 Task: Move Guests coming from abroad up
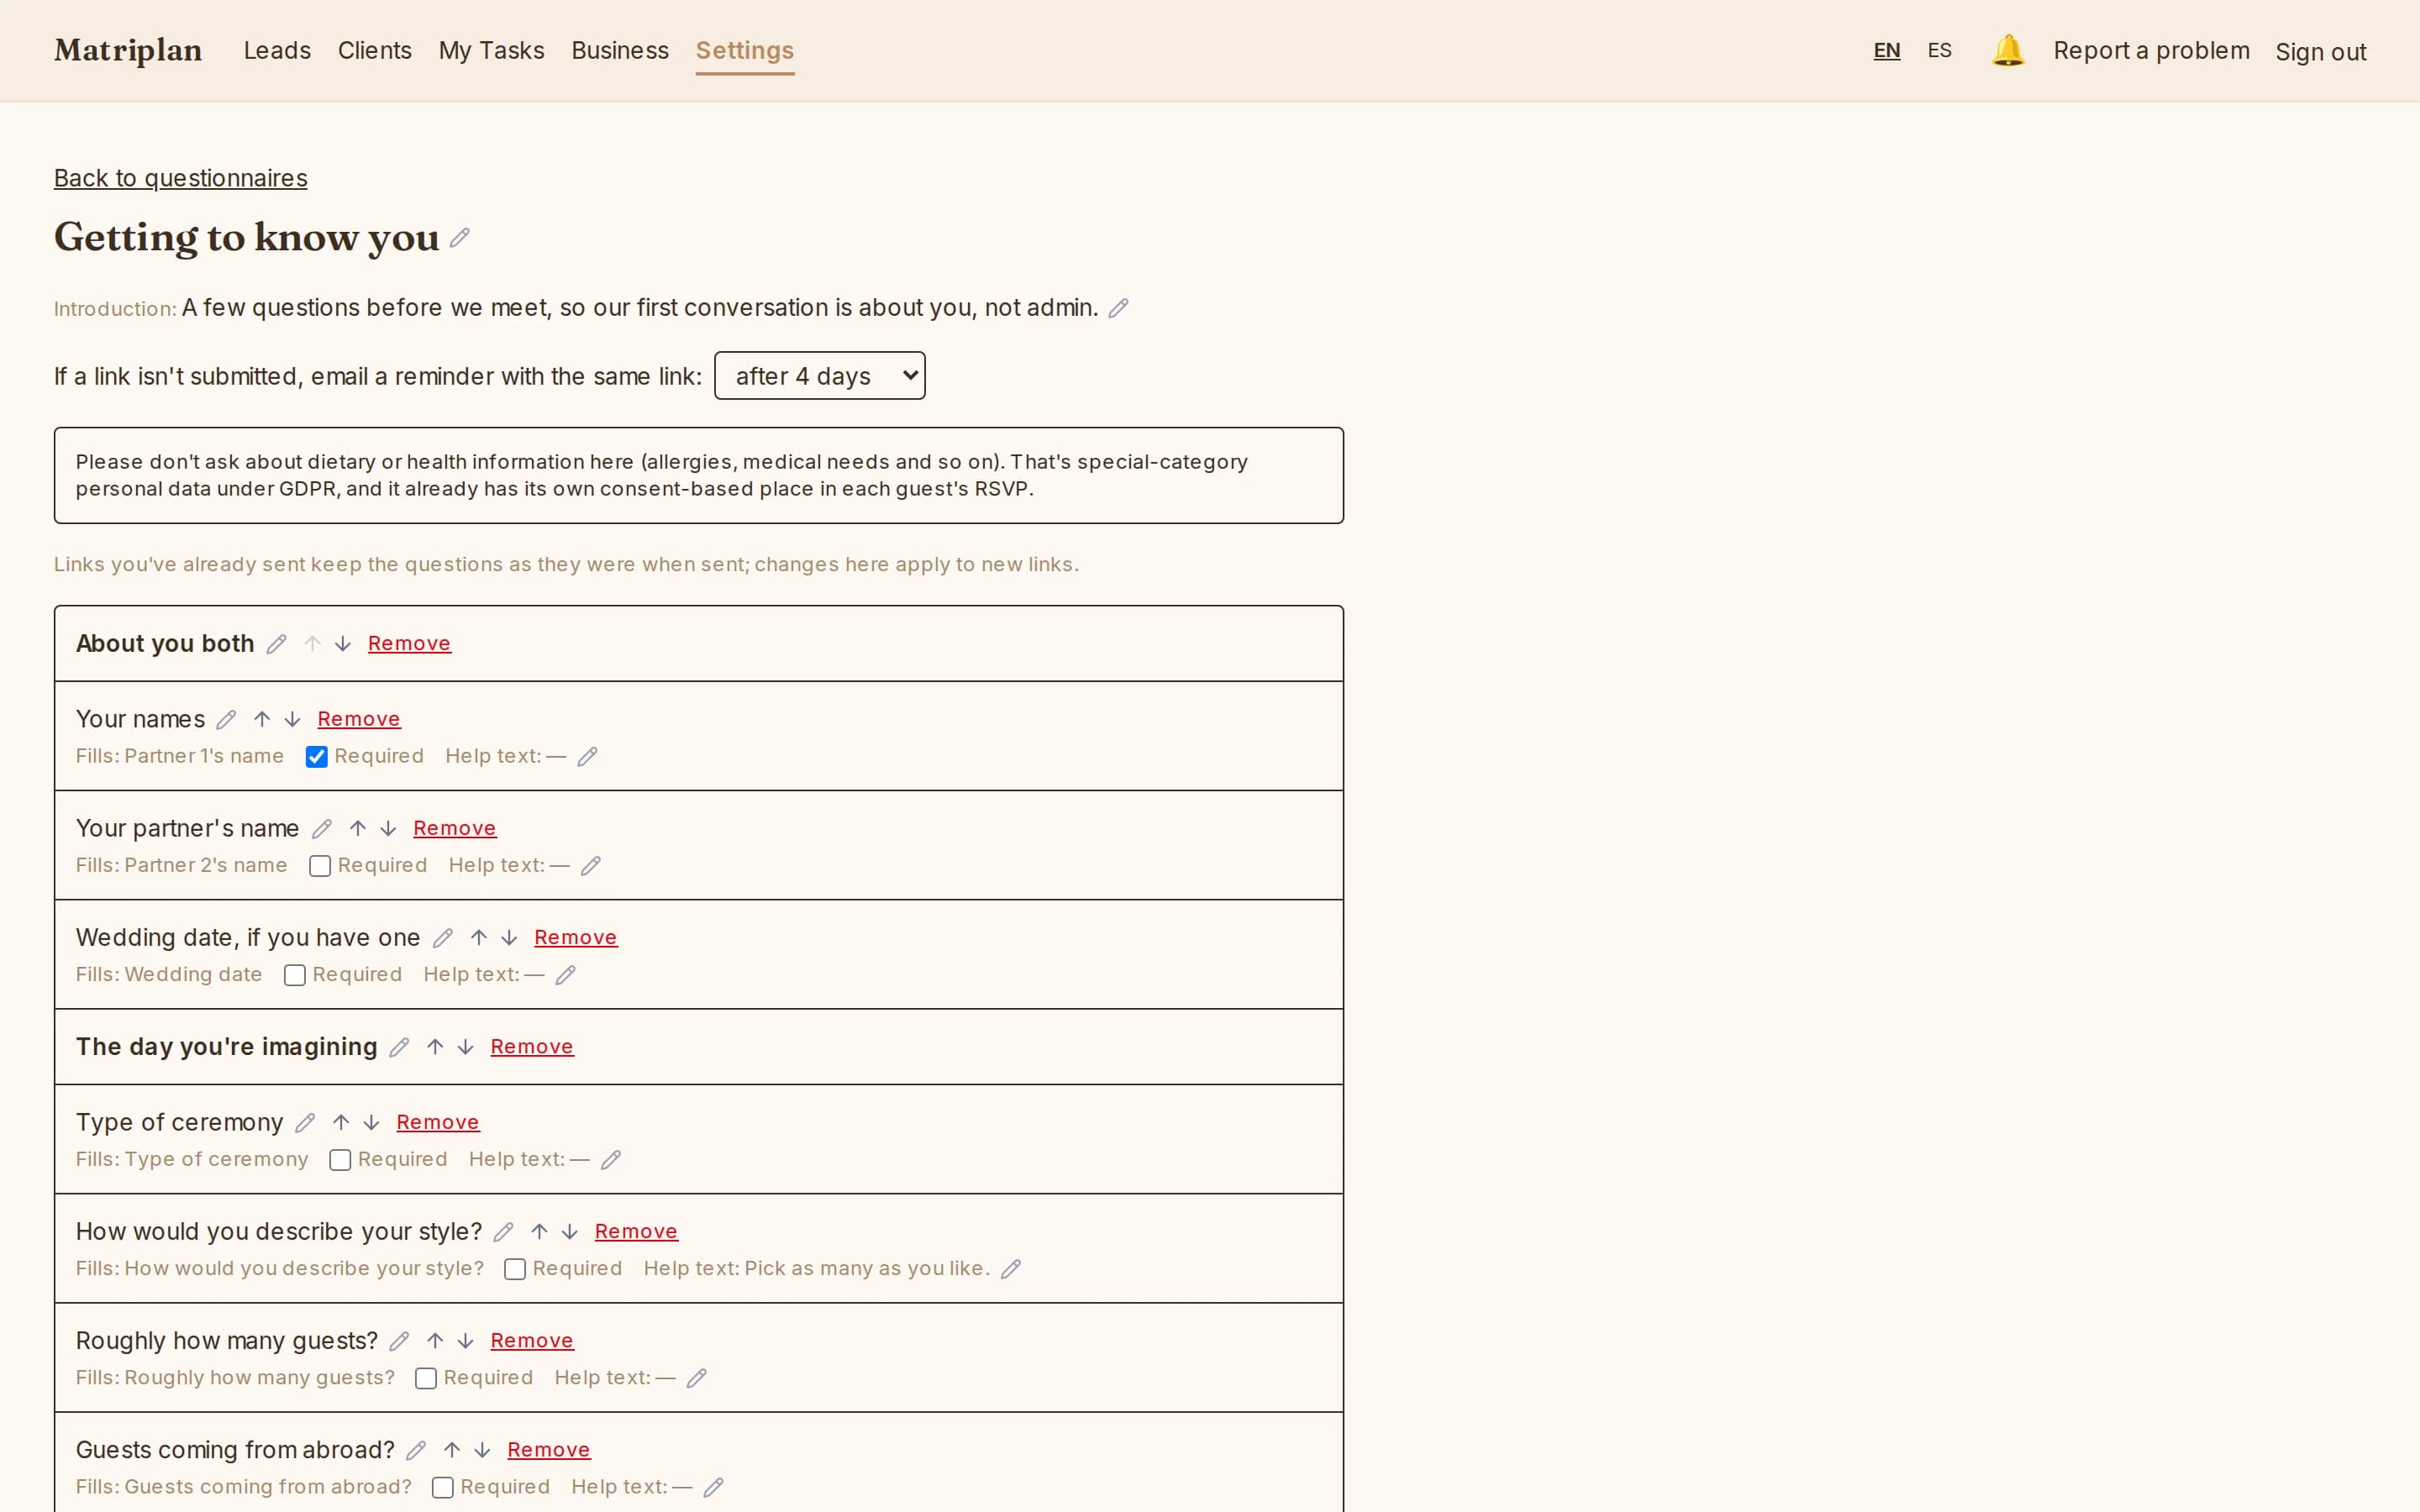[452, 1450]
